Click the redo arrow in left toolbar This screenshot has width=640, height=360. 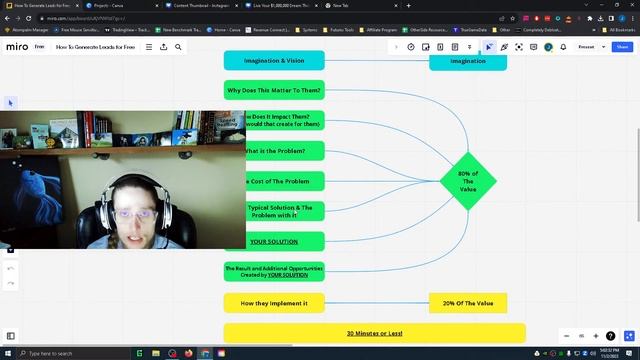coord(11,283)
